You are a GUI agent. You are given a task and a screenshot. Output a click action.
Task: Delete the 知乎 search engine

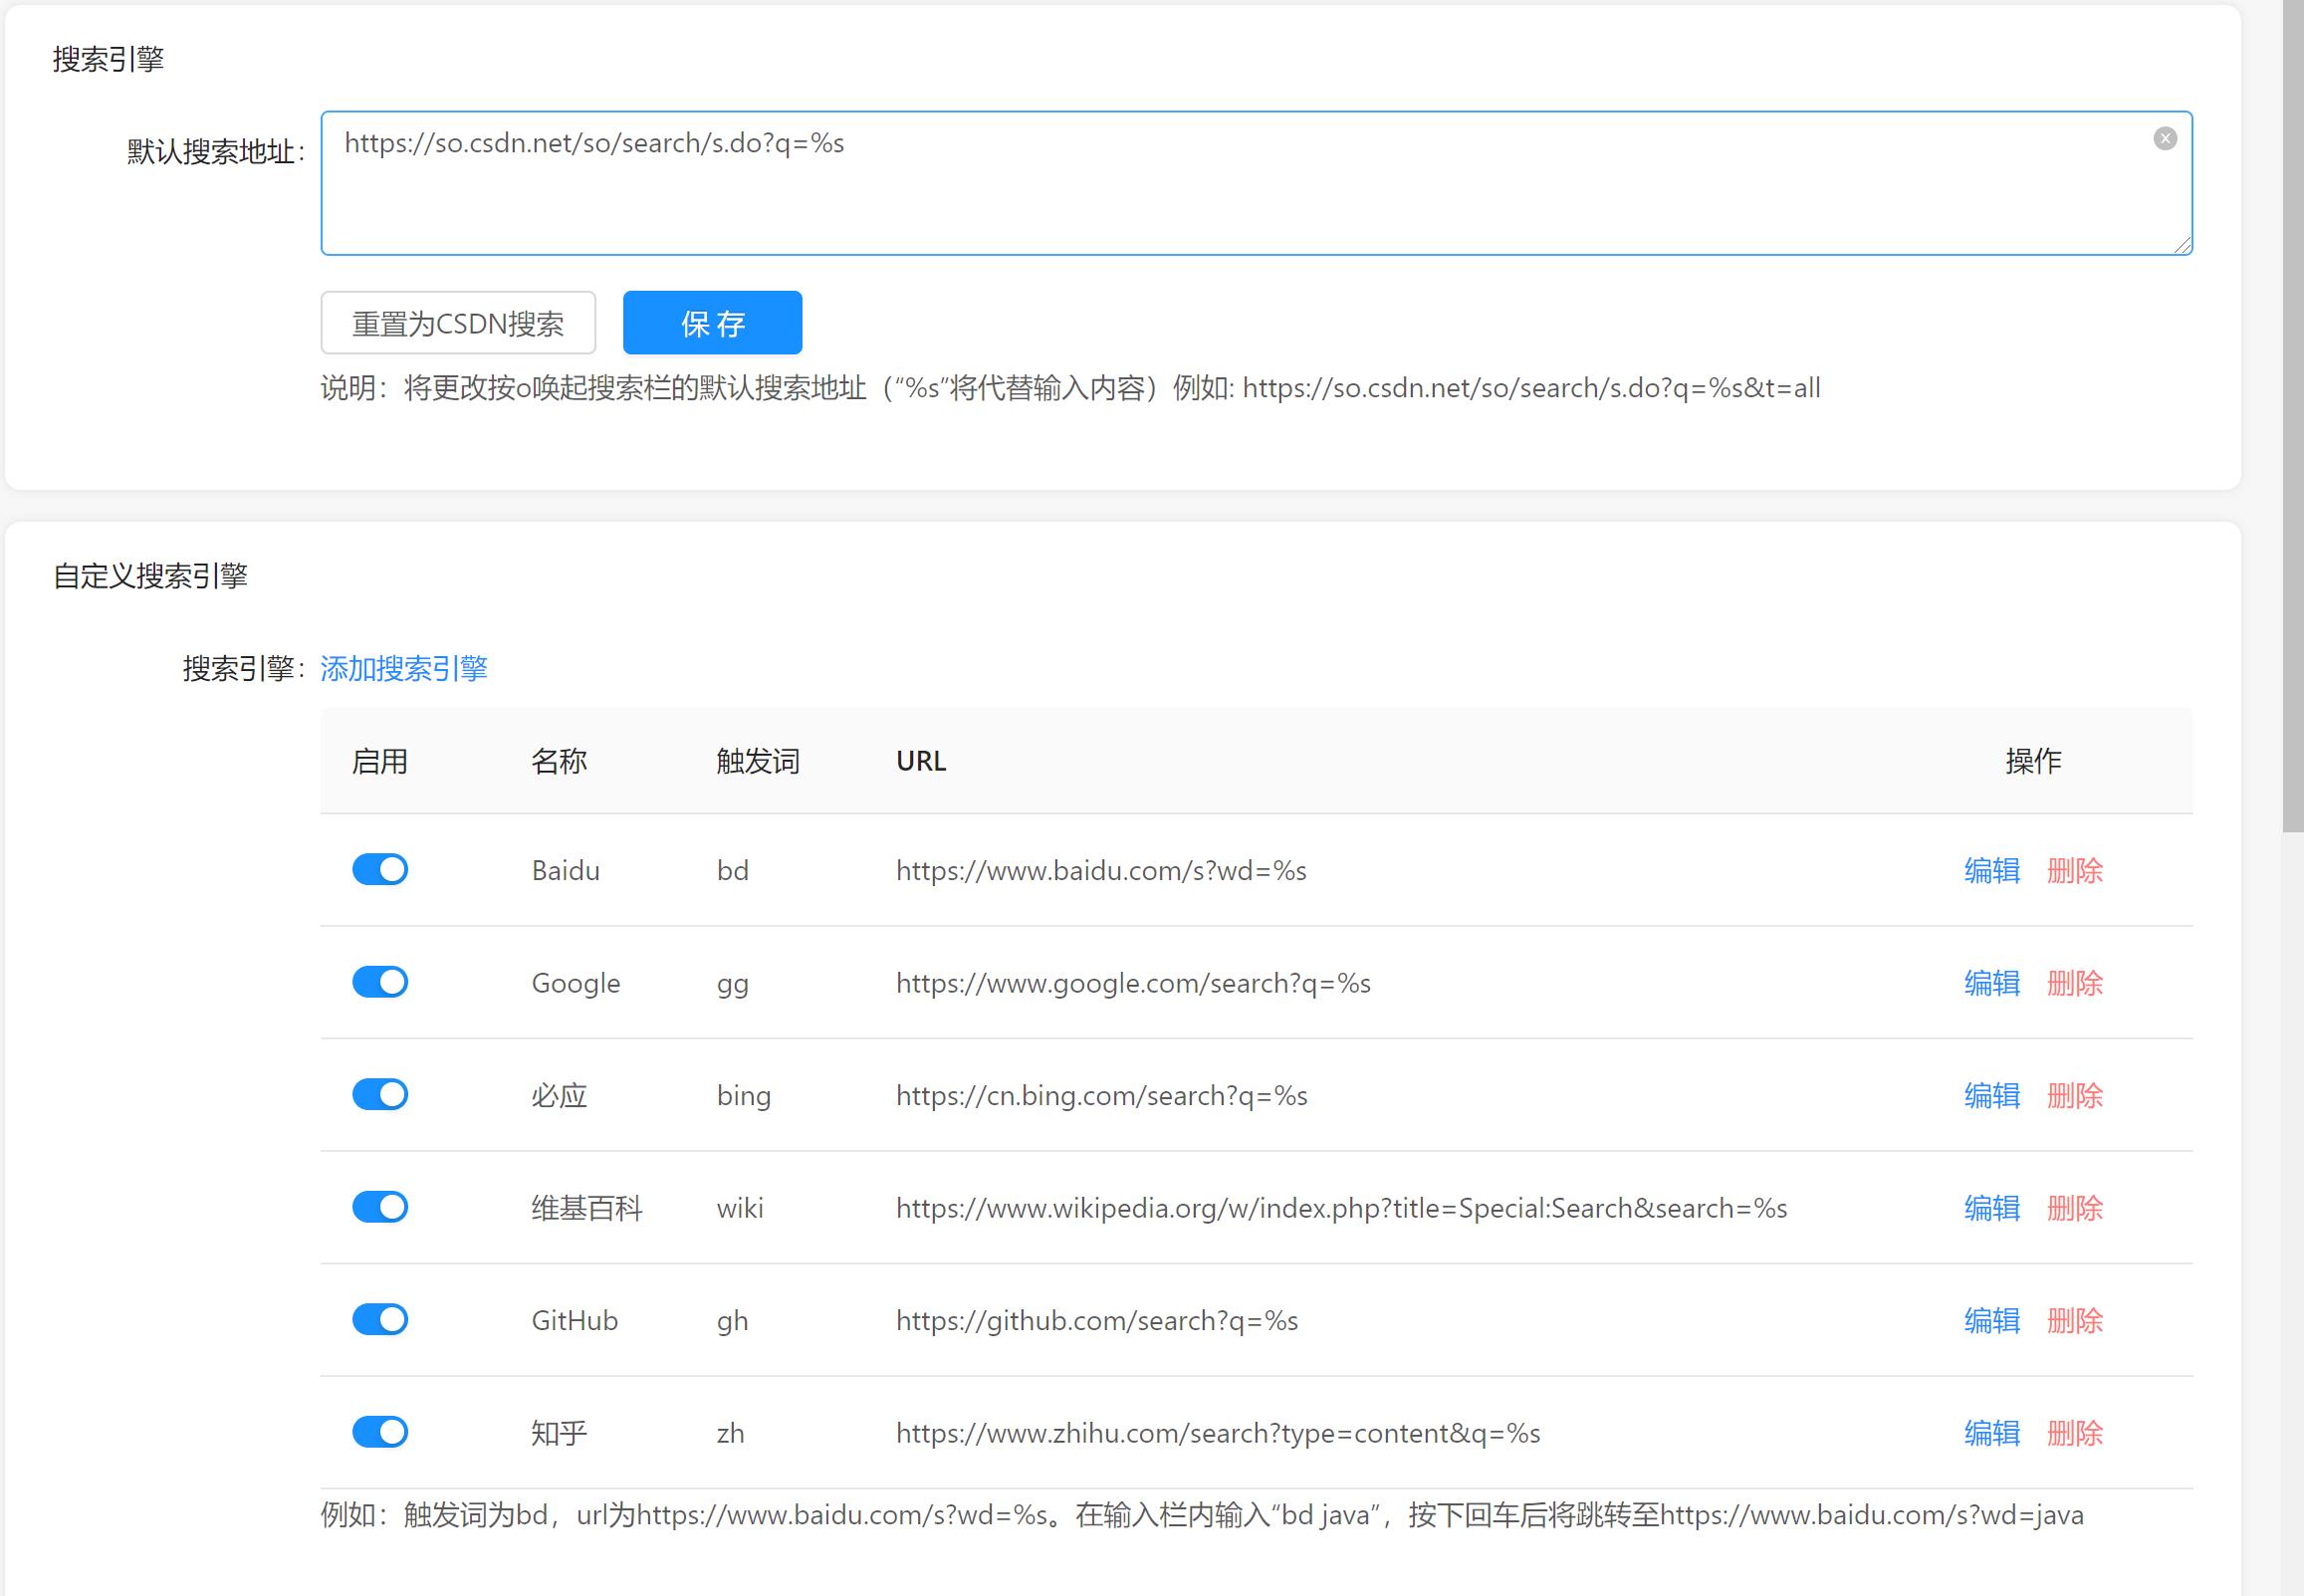pos(2075,1433)
